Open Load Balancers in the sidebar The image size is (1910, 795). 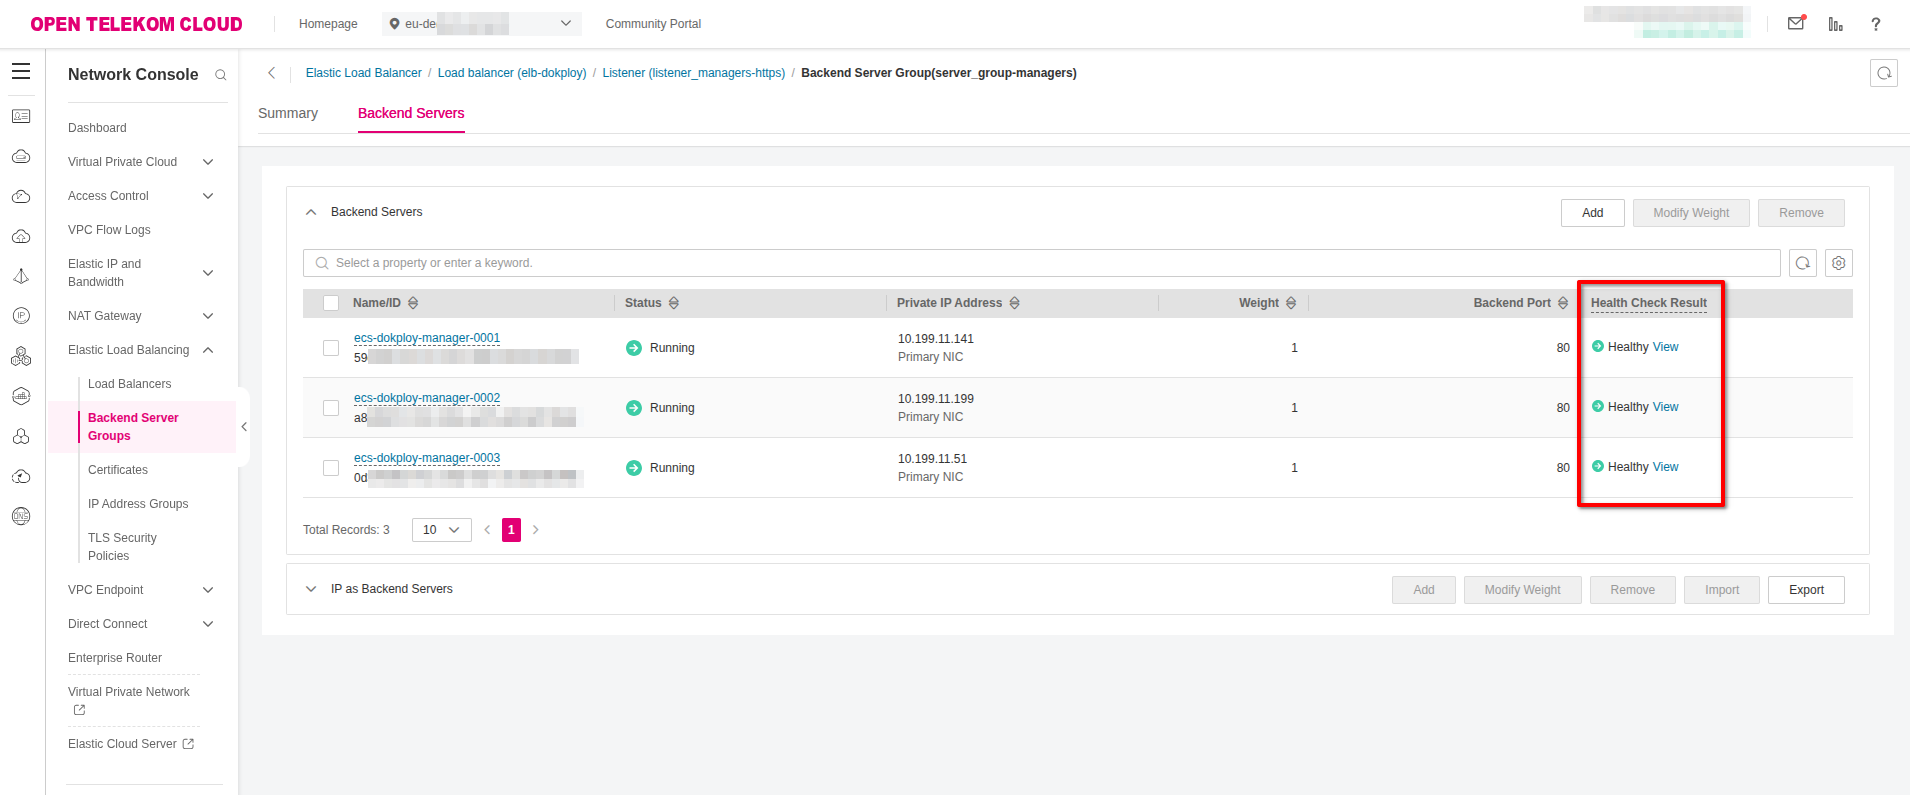point(129,384)
